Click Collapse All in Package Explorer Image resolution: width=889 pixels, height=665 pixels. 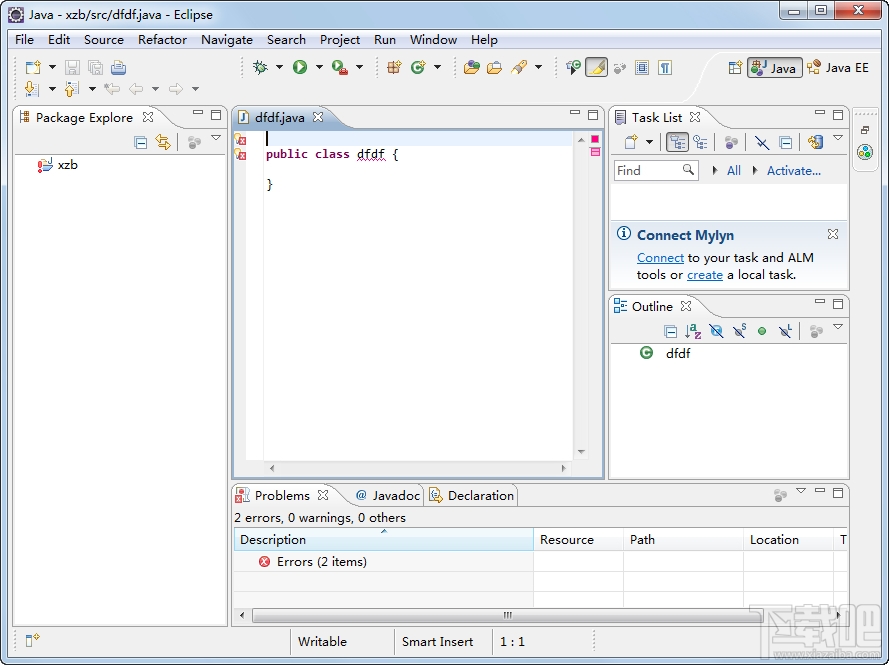[141, 143]
